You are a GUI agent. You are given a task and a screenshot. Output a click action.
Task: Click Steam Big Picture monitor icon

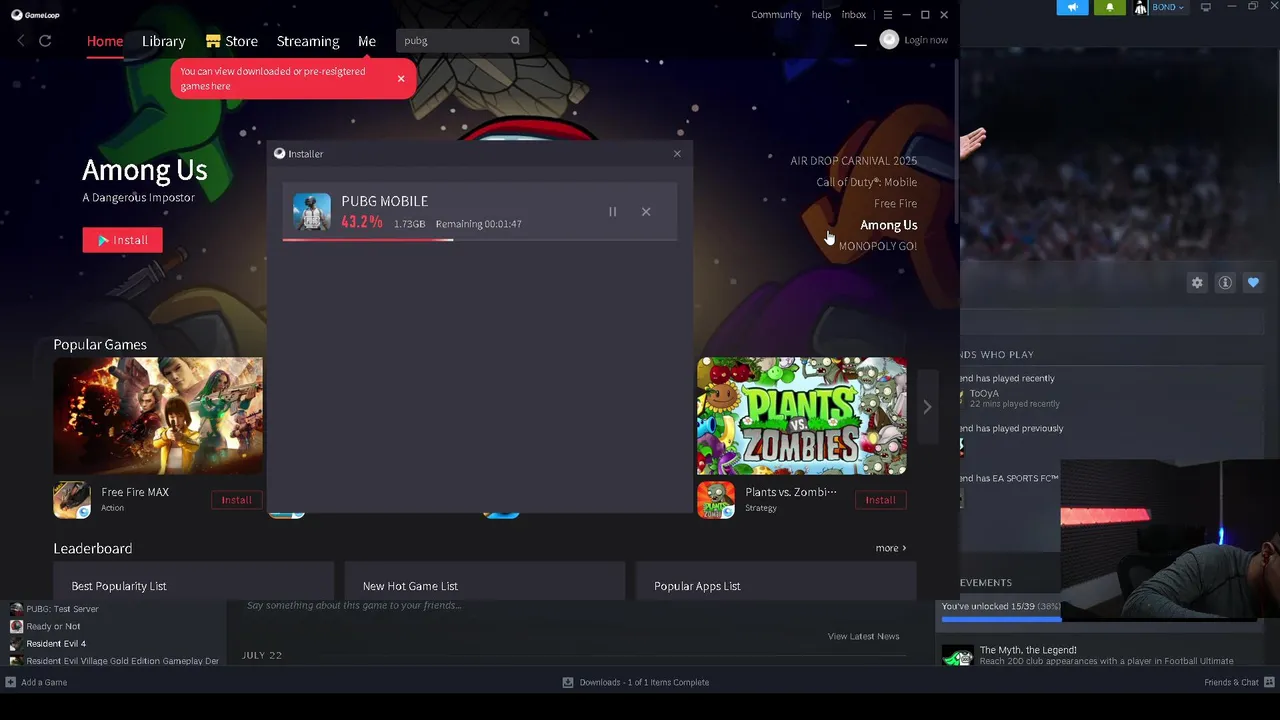click(1206, 7)
